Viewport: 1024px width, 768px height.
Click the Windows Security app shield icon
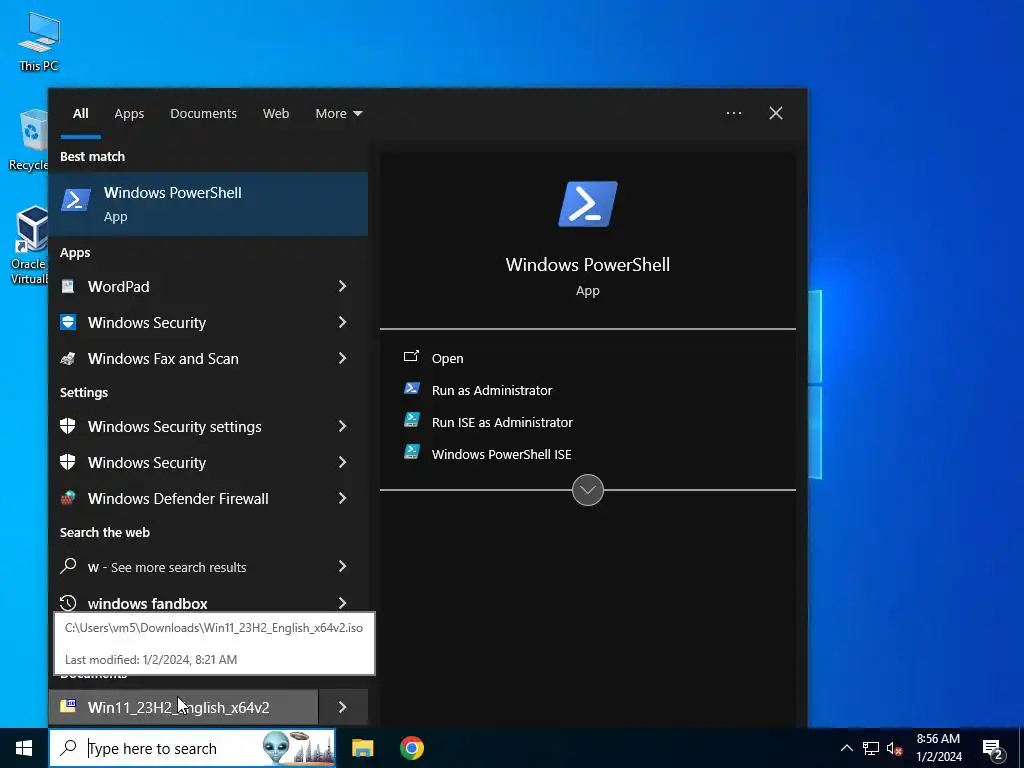point(68,322)
